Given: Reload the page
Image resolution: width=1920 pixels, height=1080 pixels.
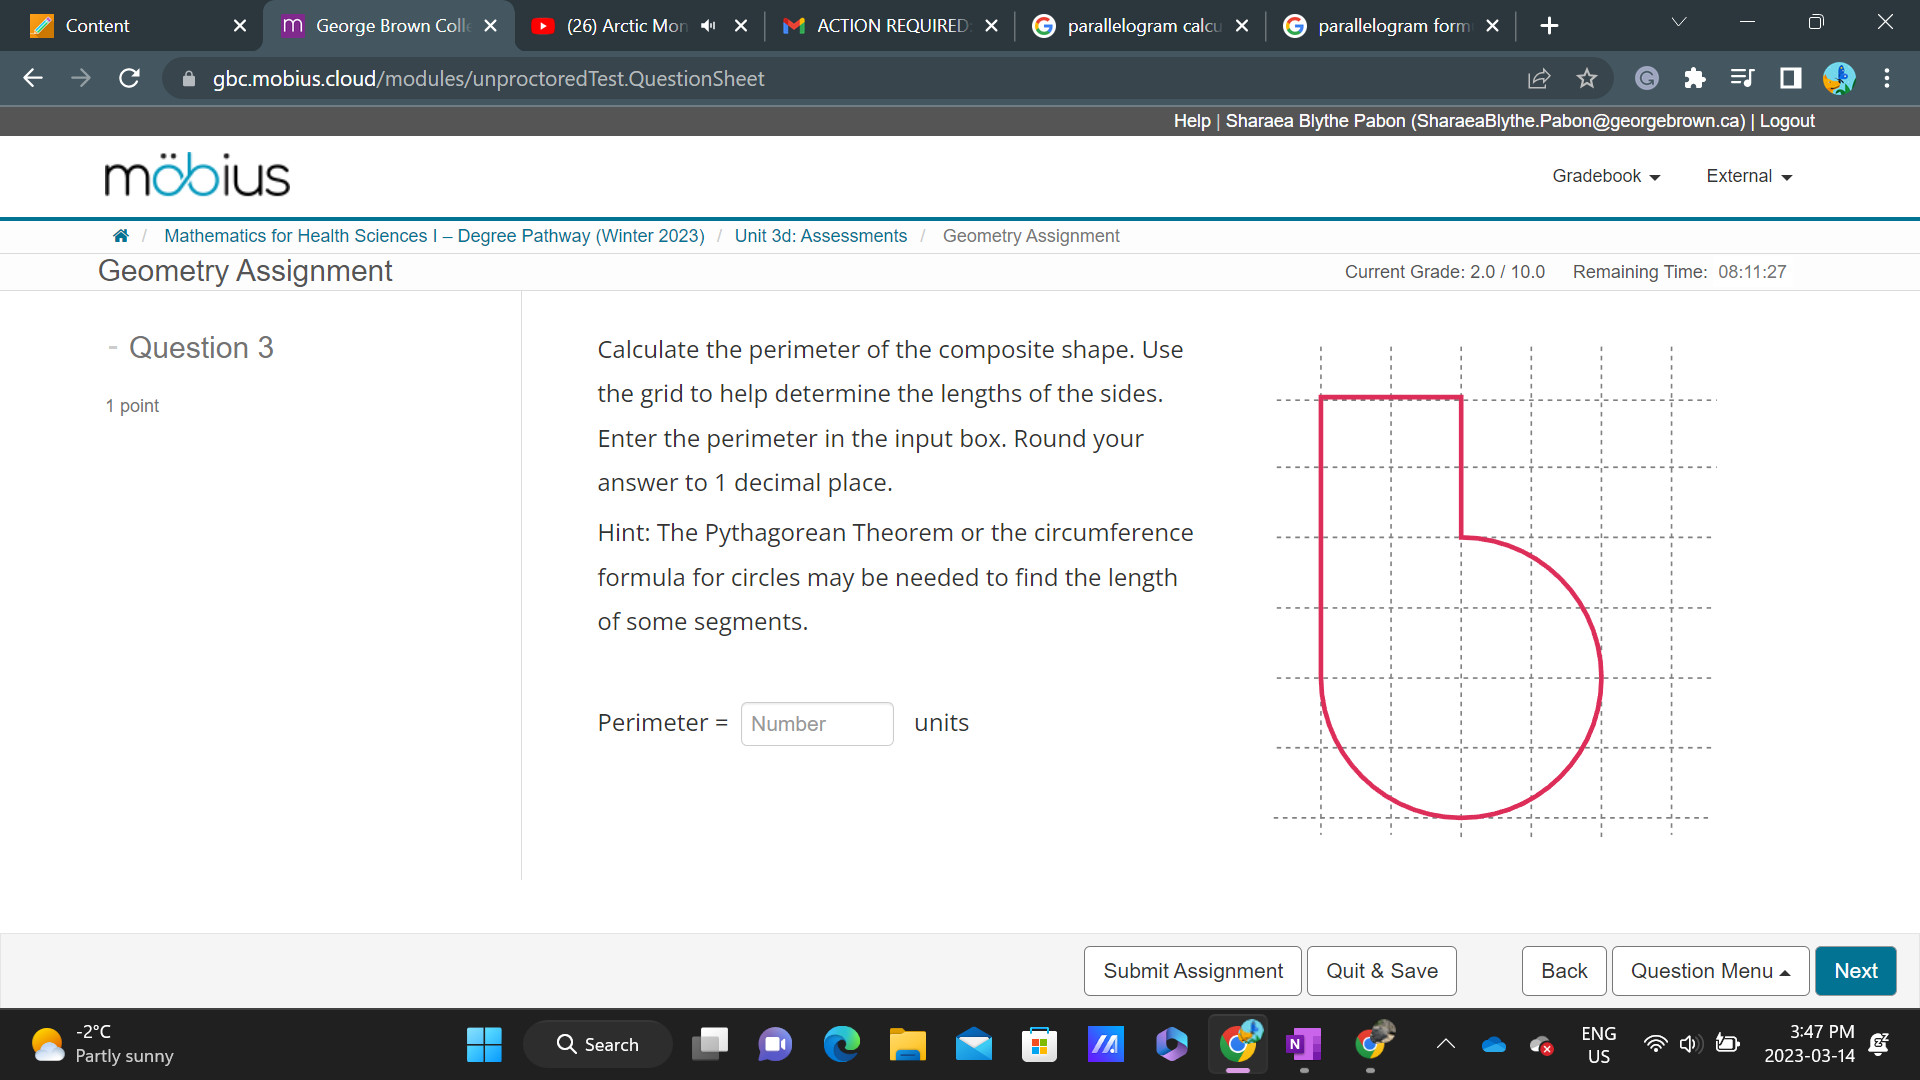Looking at the screenshot, I should 129,78.
